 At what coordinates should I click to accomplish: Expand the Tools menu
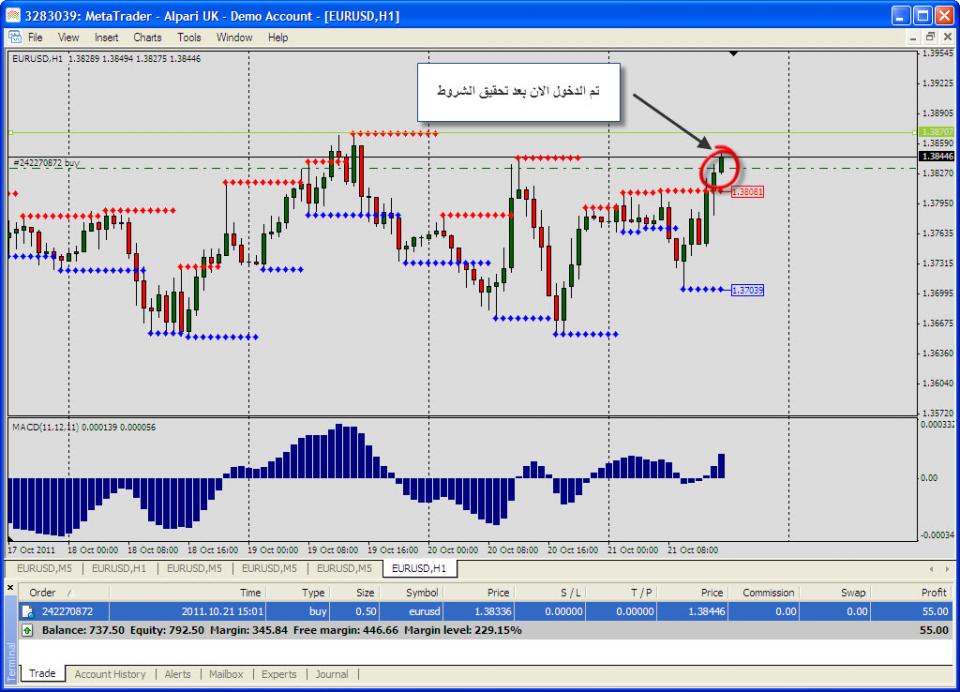tap(189, 37)
